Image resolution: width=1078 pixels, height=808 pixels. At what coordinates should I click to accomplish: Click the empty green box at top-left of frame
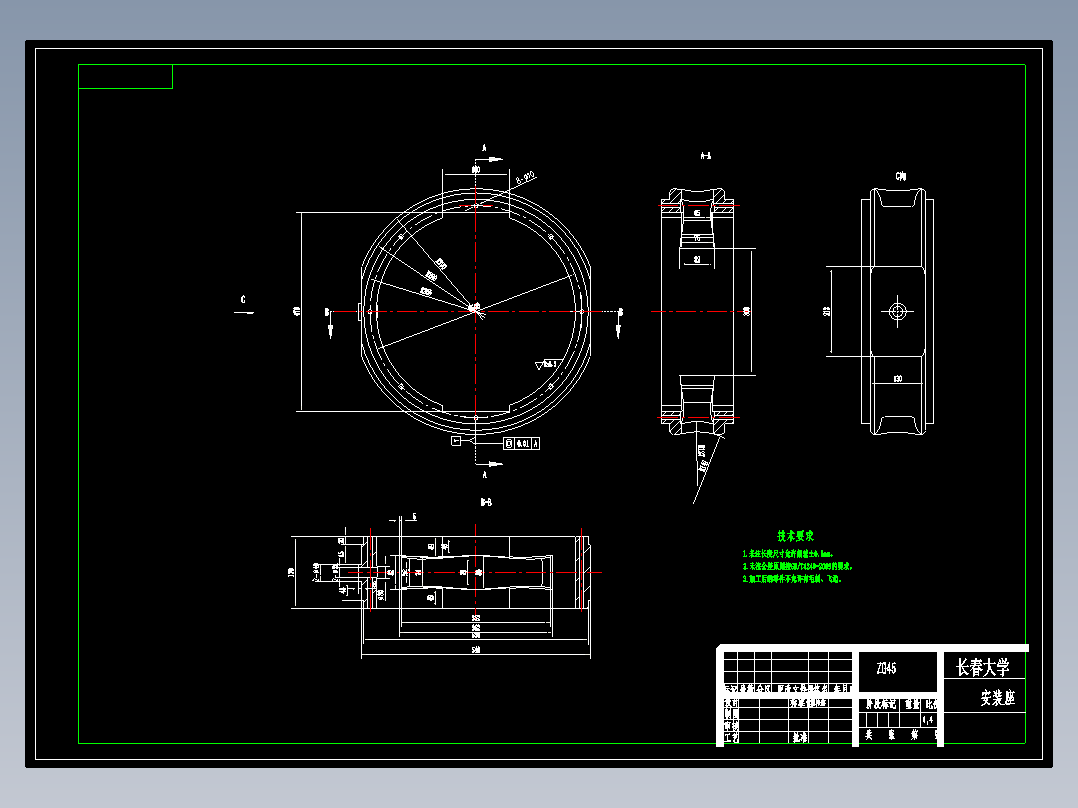tap(125, 76)
